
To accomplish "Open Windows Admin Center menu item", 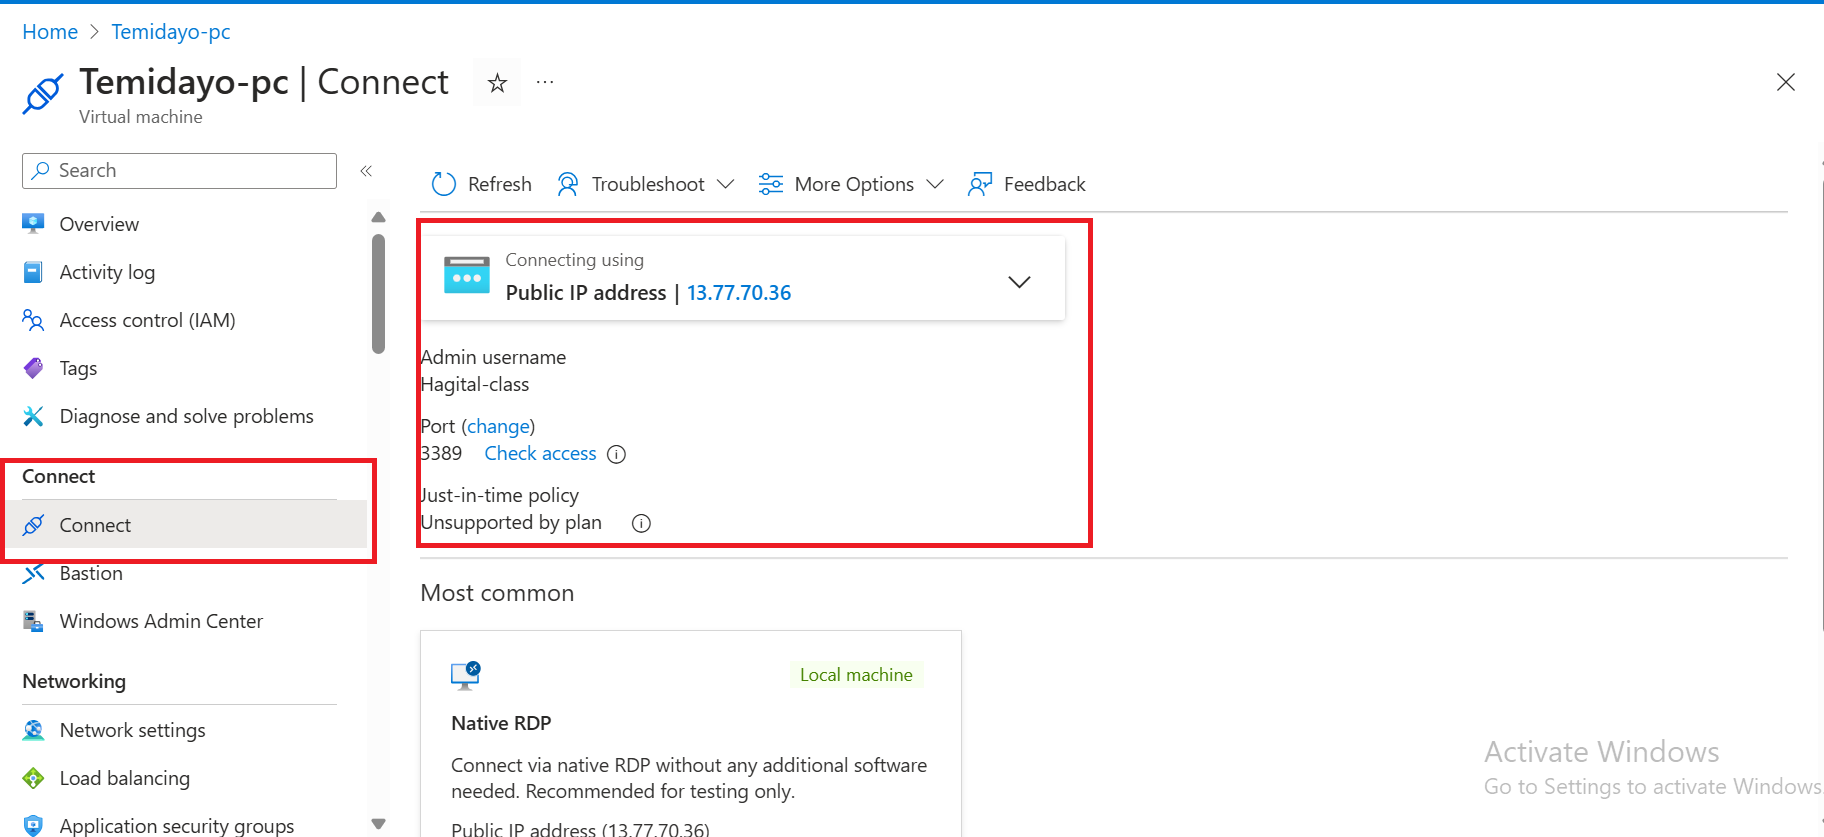I will click(x=161, y=621).
